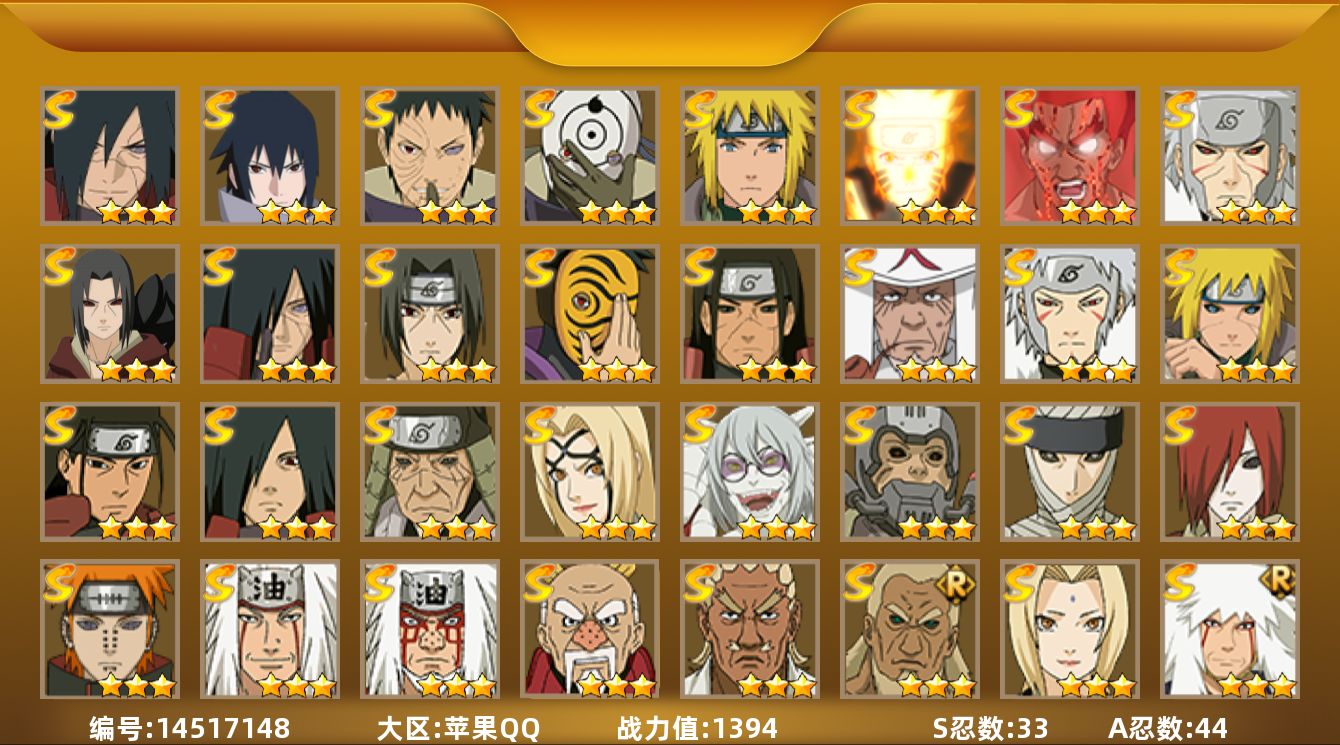Click the dark-skinned Raikage portrait
The image size is (1340, 745).
click(749, 629)
